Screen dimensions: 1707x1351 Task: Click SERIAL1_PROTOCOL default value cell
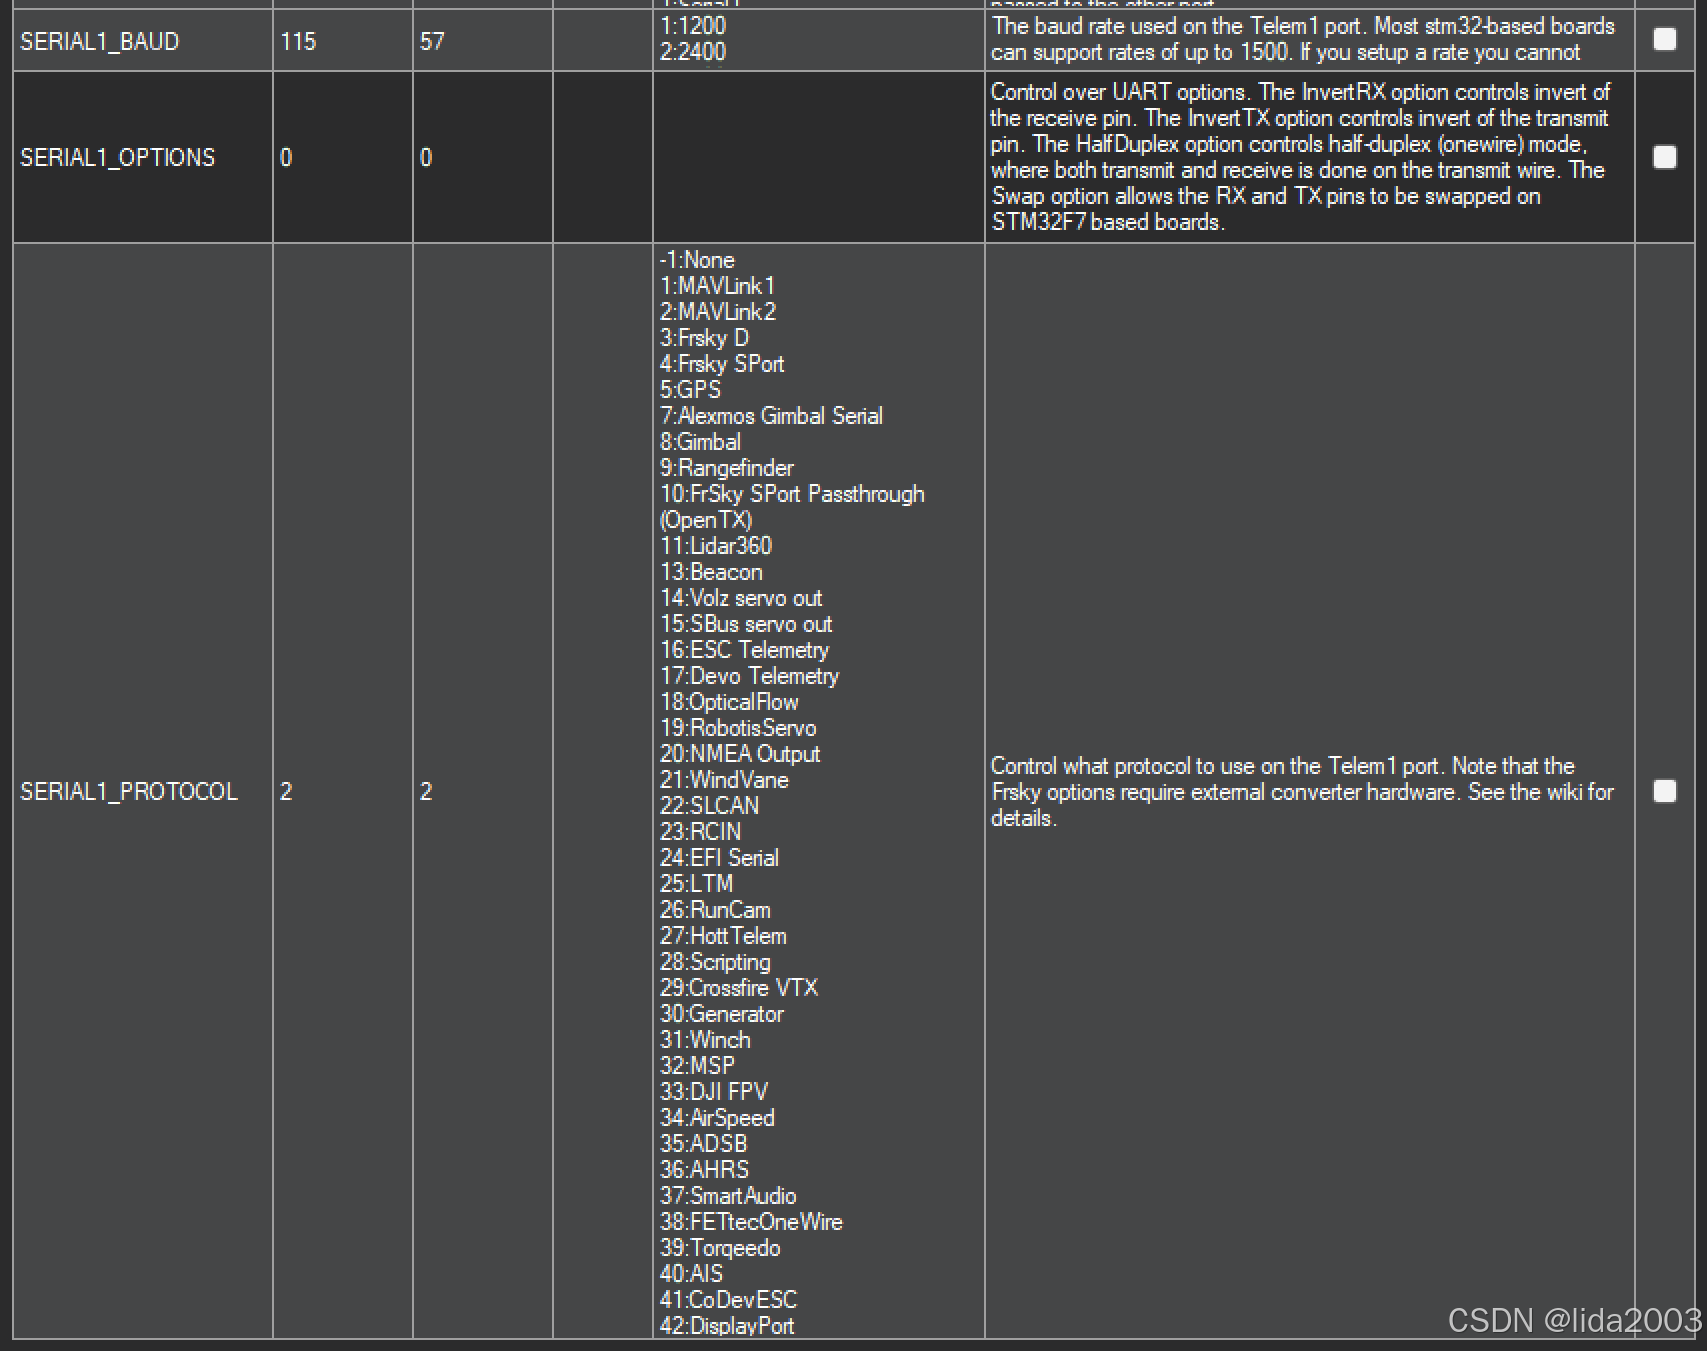pyautogui.click(x=483, y=791)
